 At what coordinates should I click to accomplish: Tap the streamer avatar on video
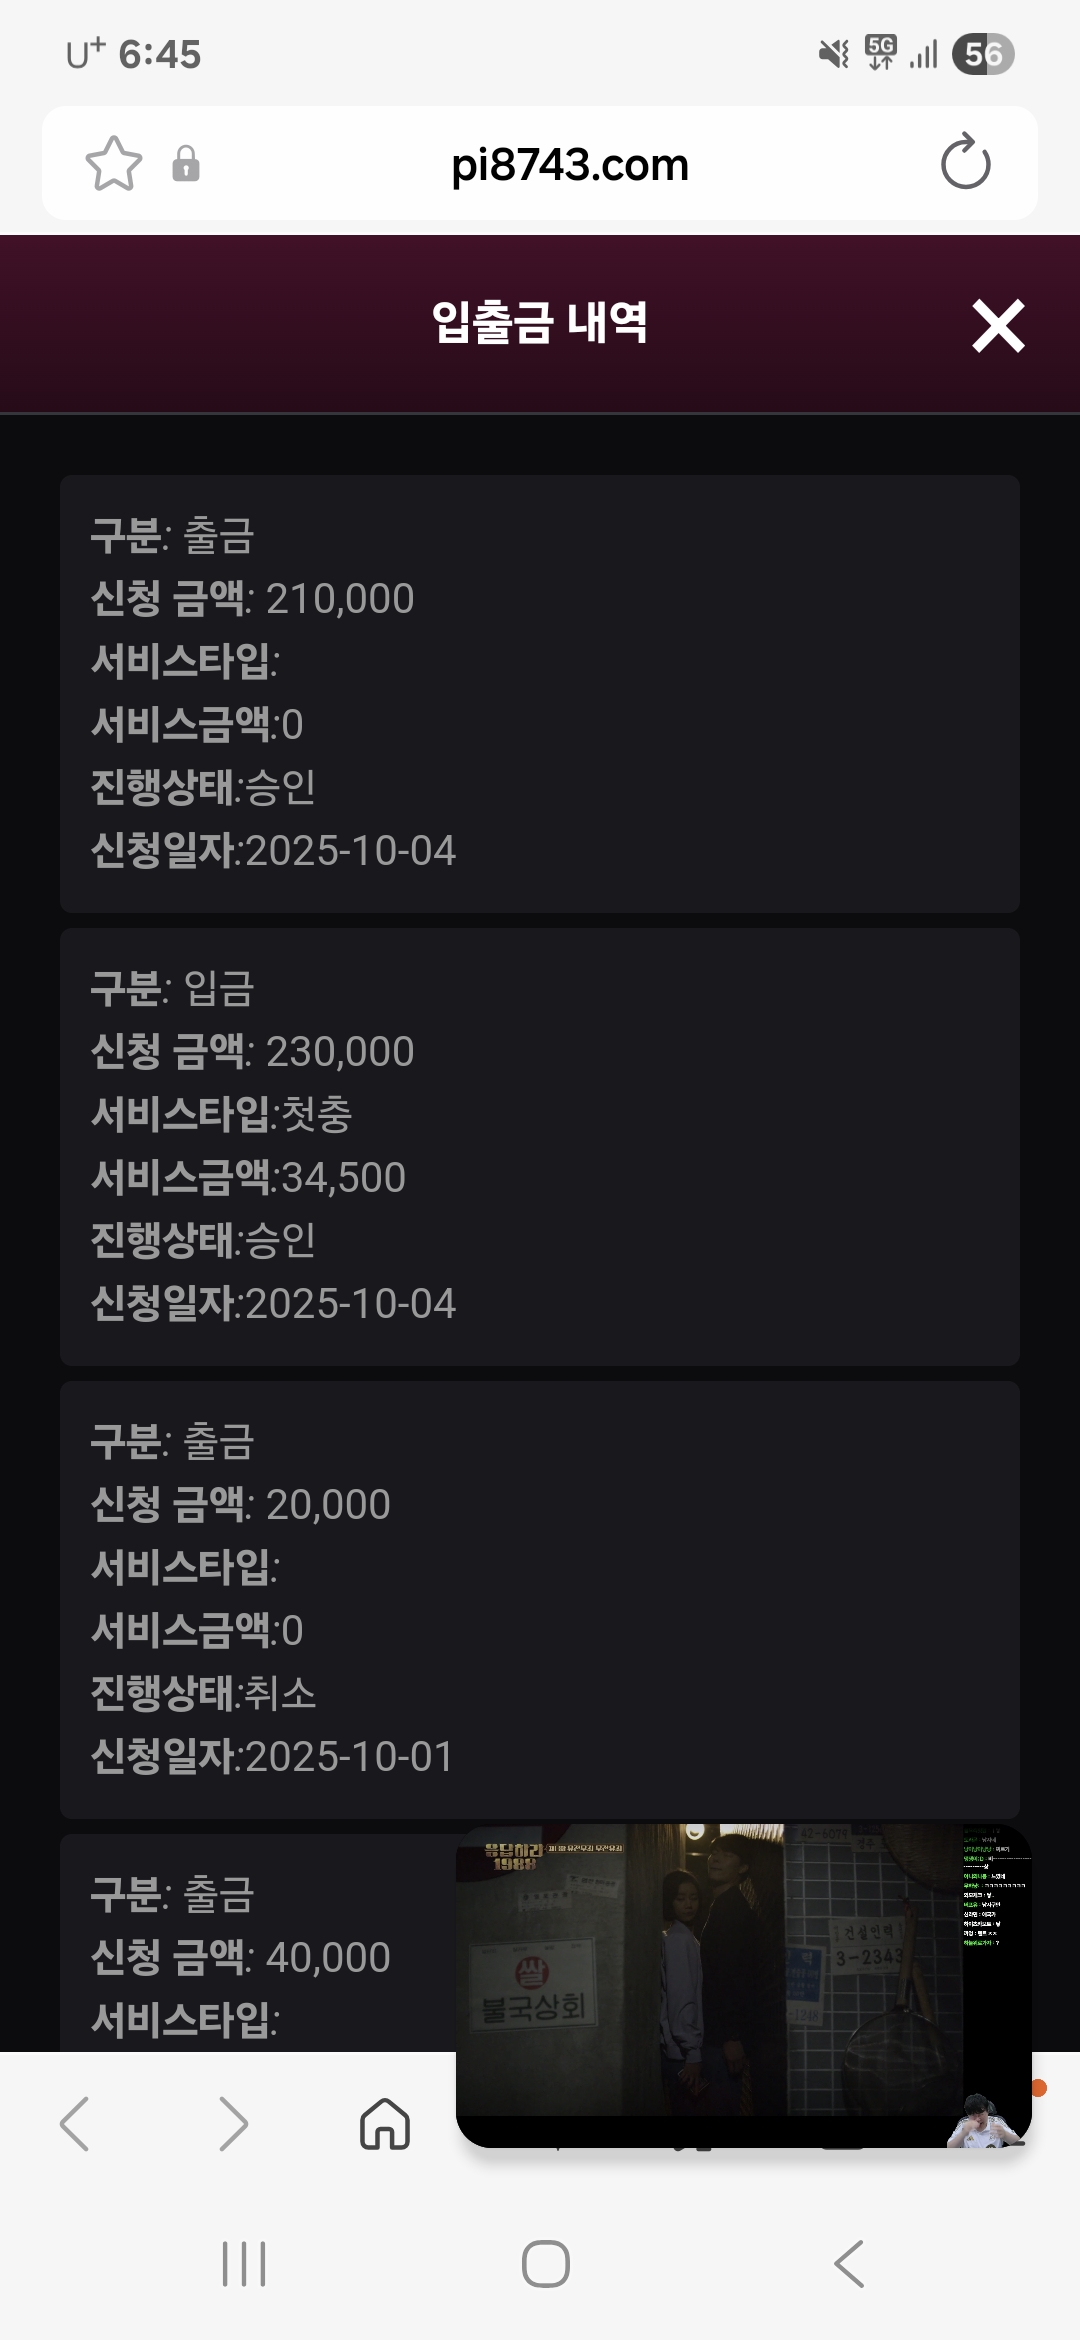tap(985, 2118)
